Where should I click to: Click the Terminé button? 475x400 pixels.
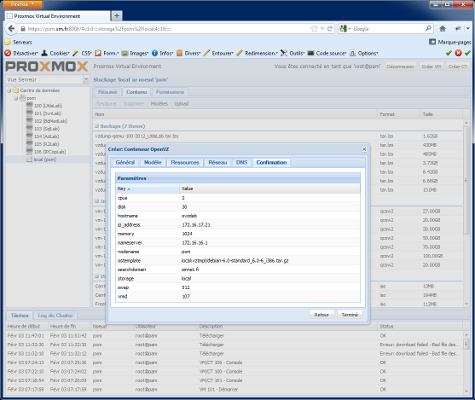click(x=350, y=314)
